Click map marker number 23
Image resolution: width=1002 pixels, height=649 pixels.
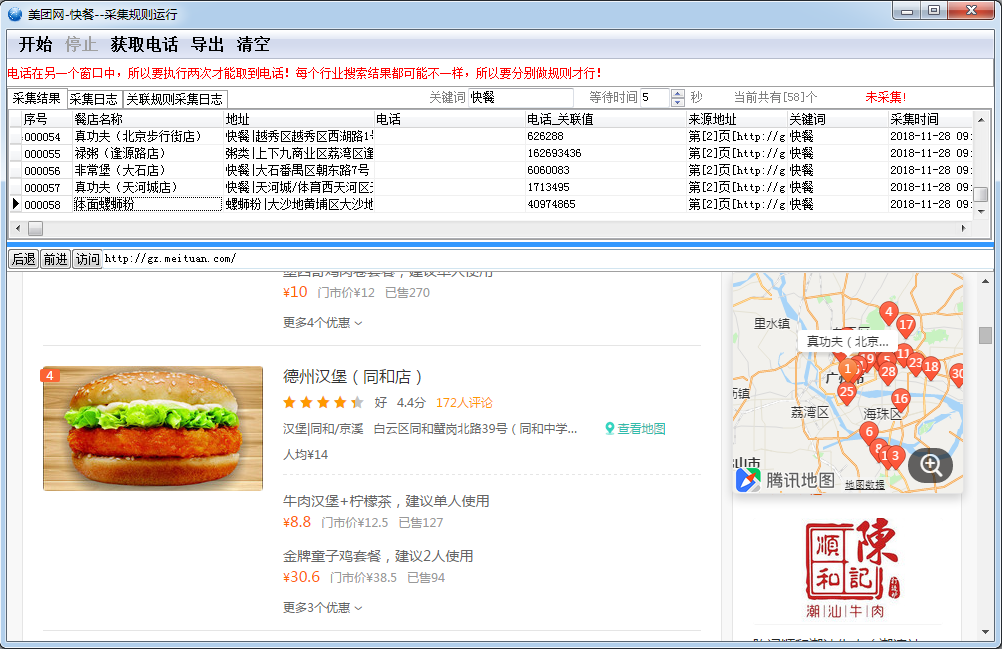pos(916,363)
